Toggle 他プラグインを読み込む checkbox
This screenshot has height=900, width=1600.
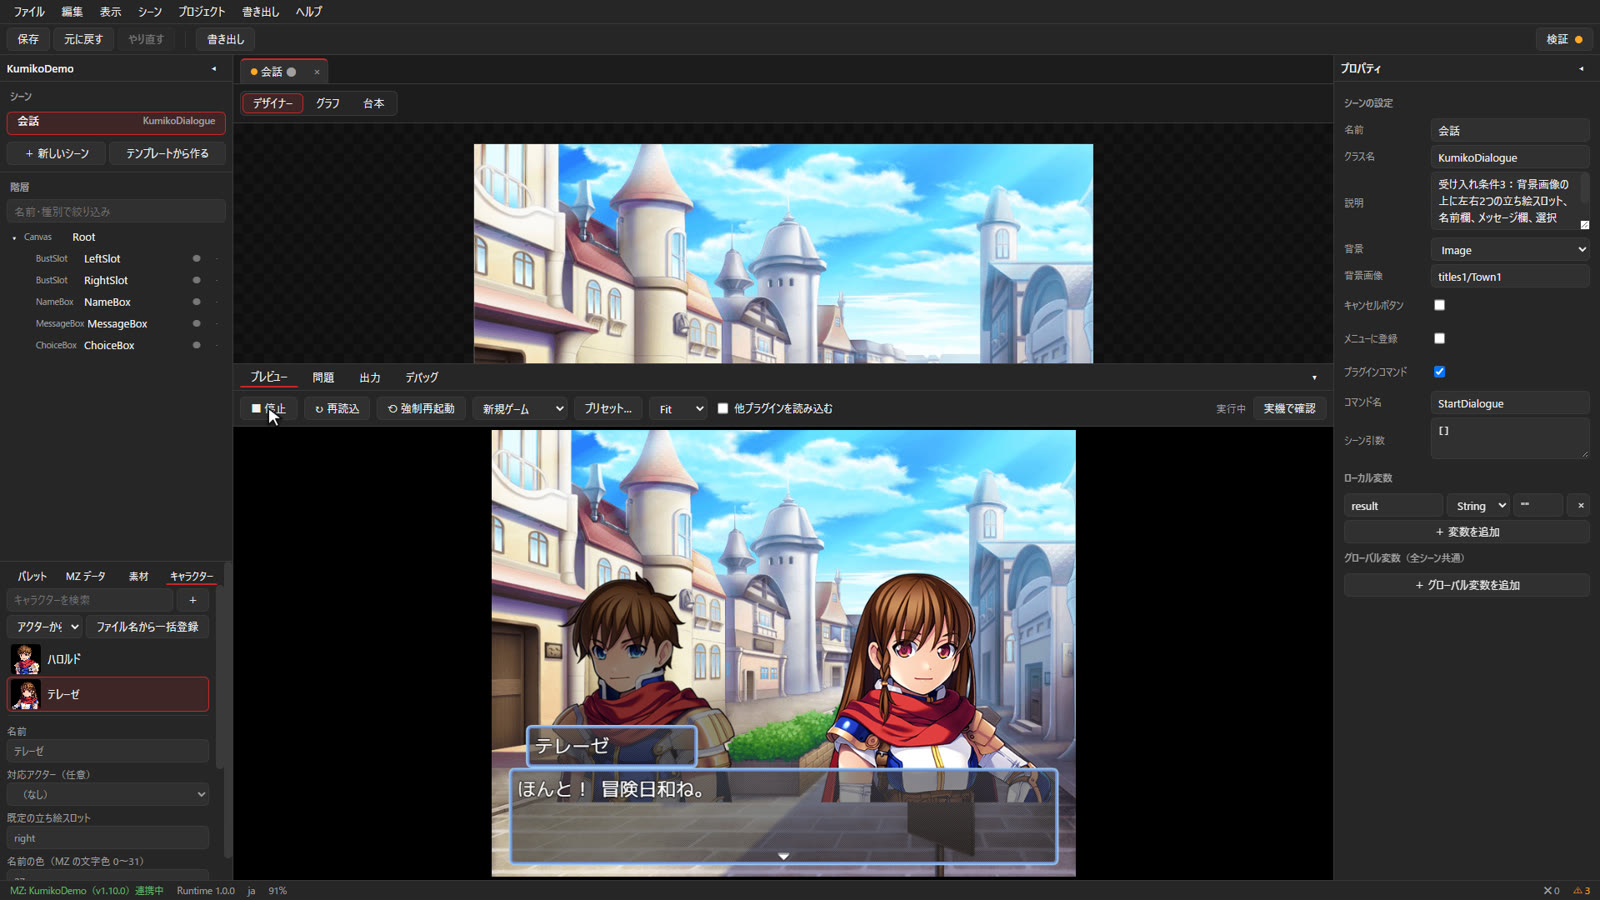tap(723, 408)
